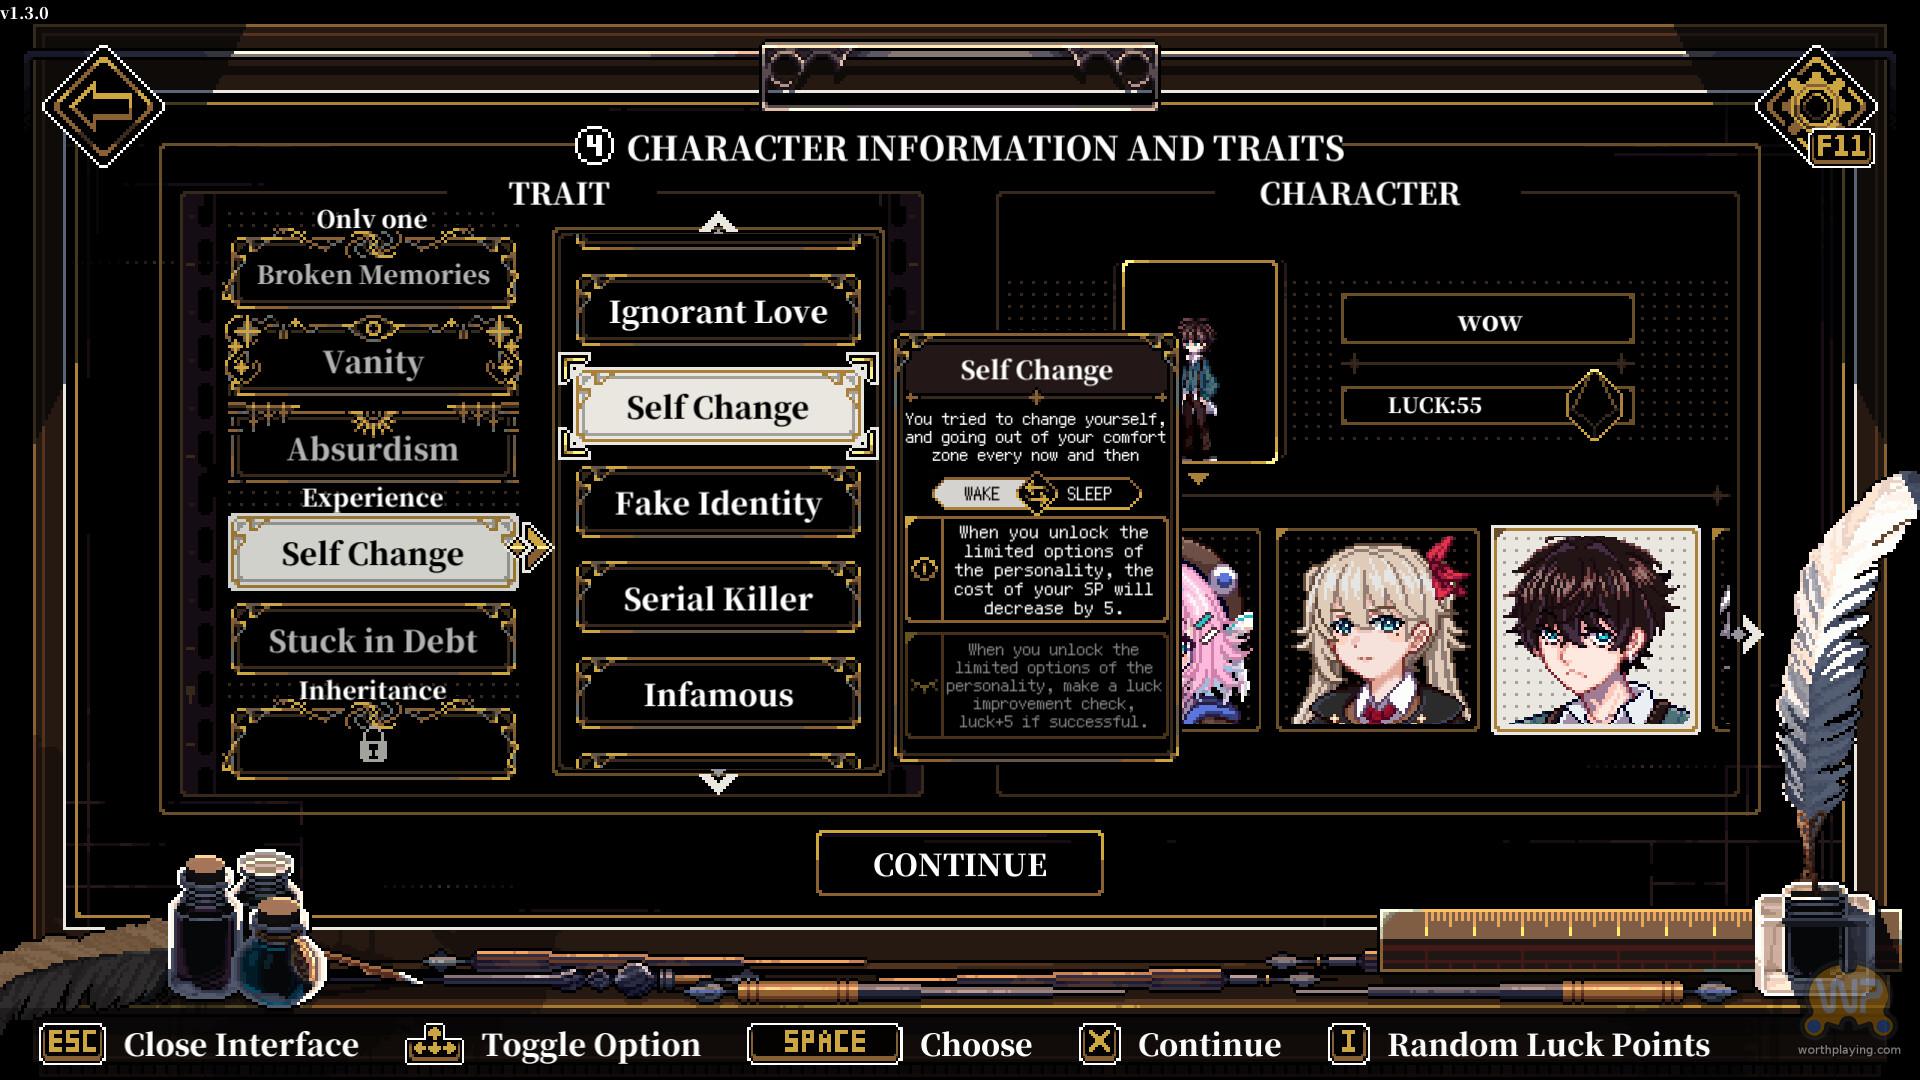Image resolution: width=1920 pixels, height=1080 pixels.
Task: Choose the Serial Killer trait
Action: click(x=718, y=599)
